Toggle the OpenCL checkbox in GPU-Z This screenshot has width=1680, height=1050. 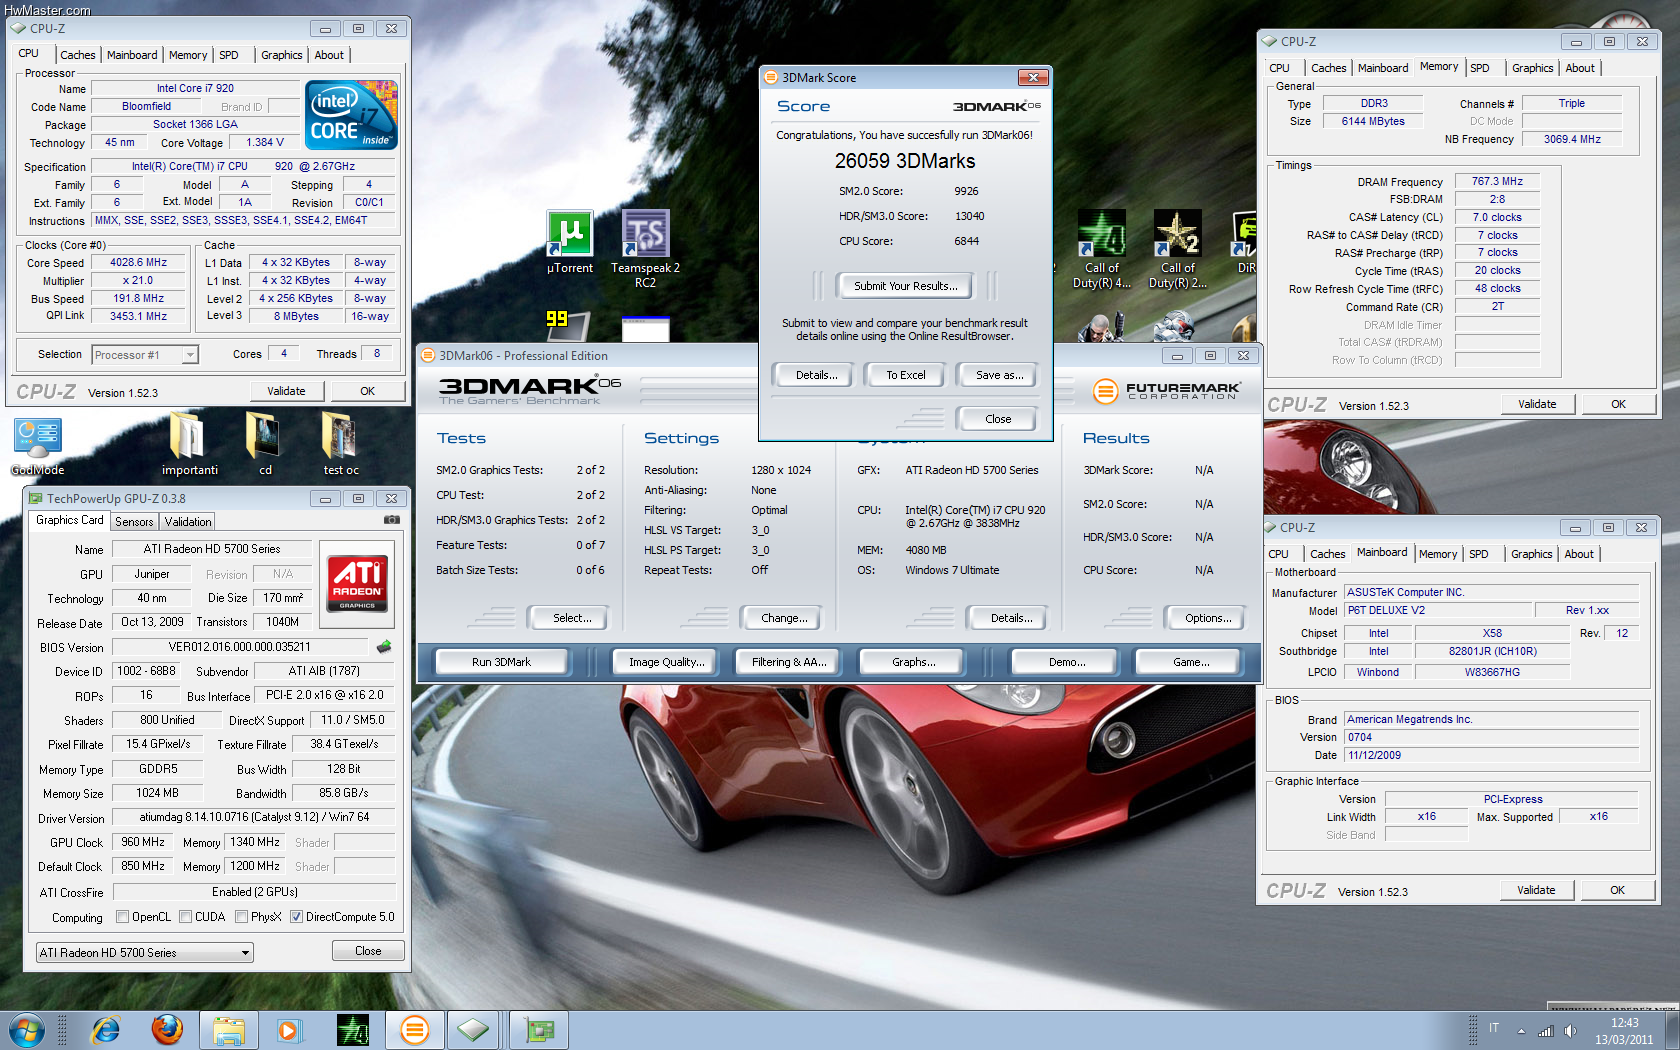click(x=122, y=917)
